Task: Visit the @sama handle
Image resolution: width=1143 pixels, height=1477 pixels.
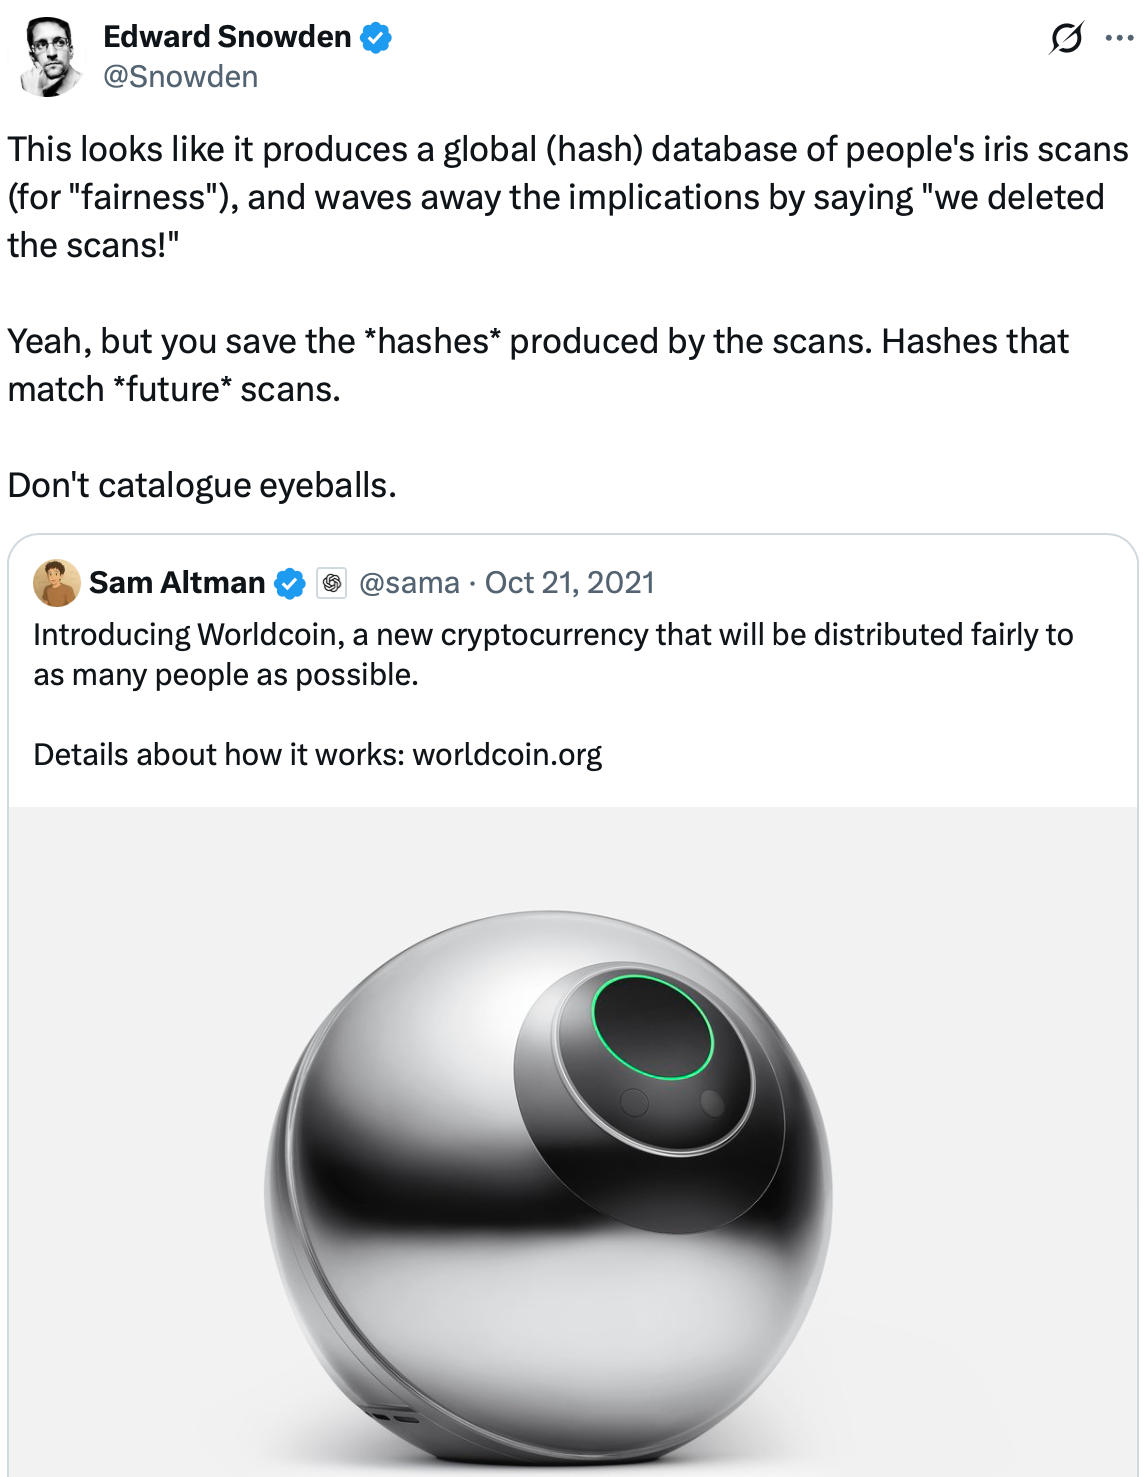Action: pos(409,583)
